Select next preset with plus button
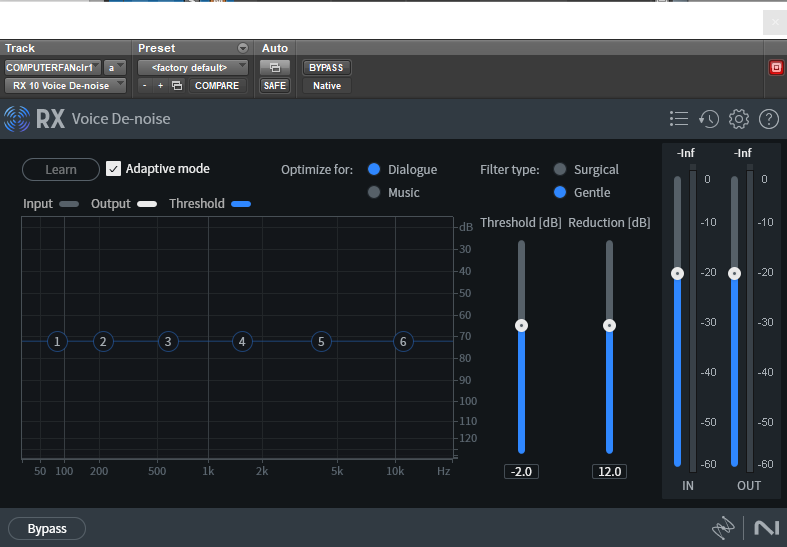The height and width of the screenshot is (547, 787). (x=161, y=86)
